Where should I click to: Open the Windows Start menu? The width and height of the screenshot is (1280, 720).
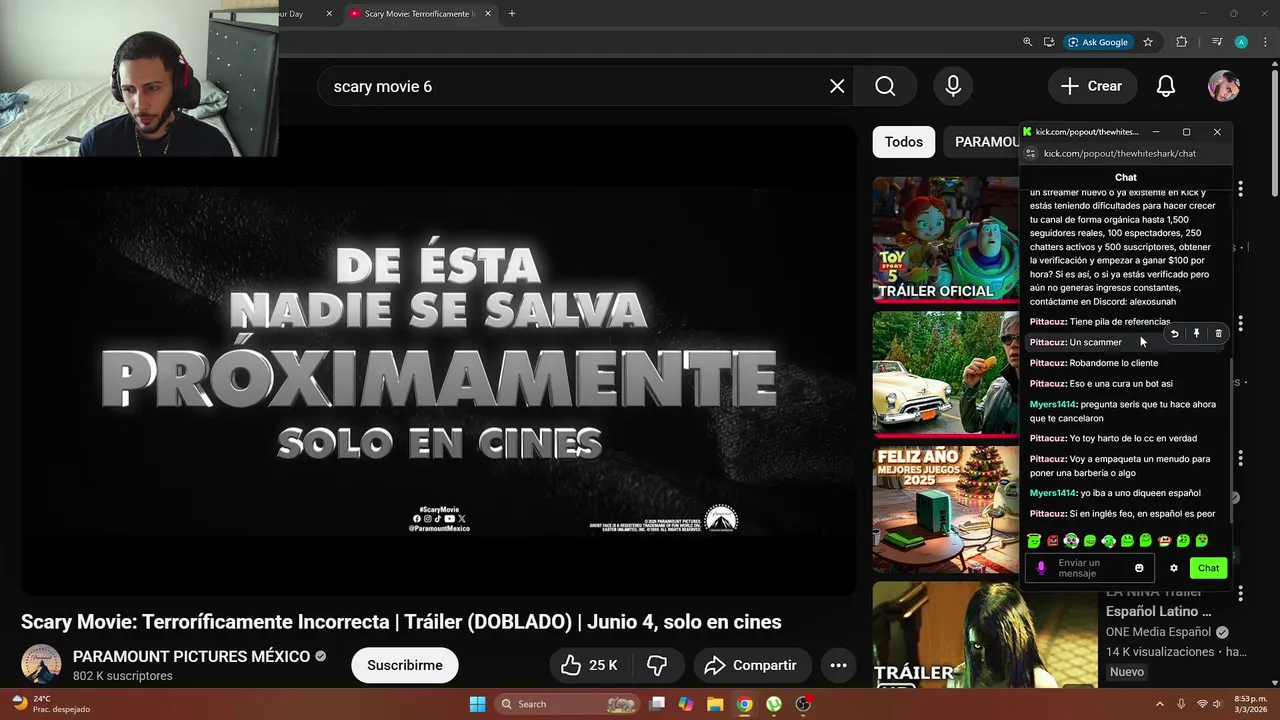point(477,704)
